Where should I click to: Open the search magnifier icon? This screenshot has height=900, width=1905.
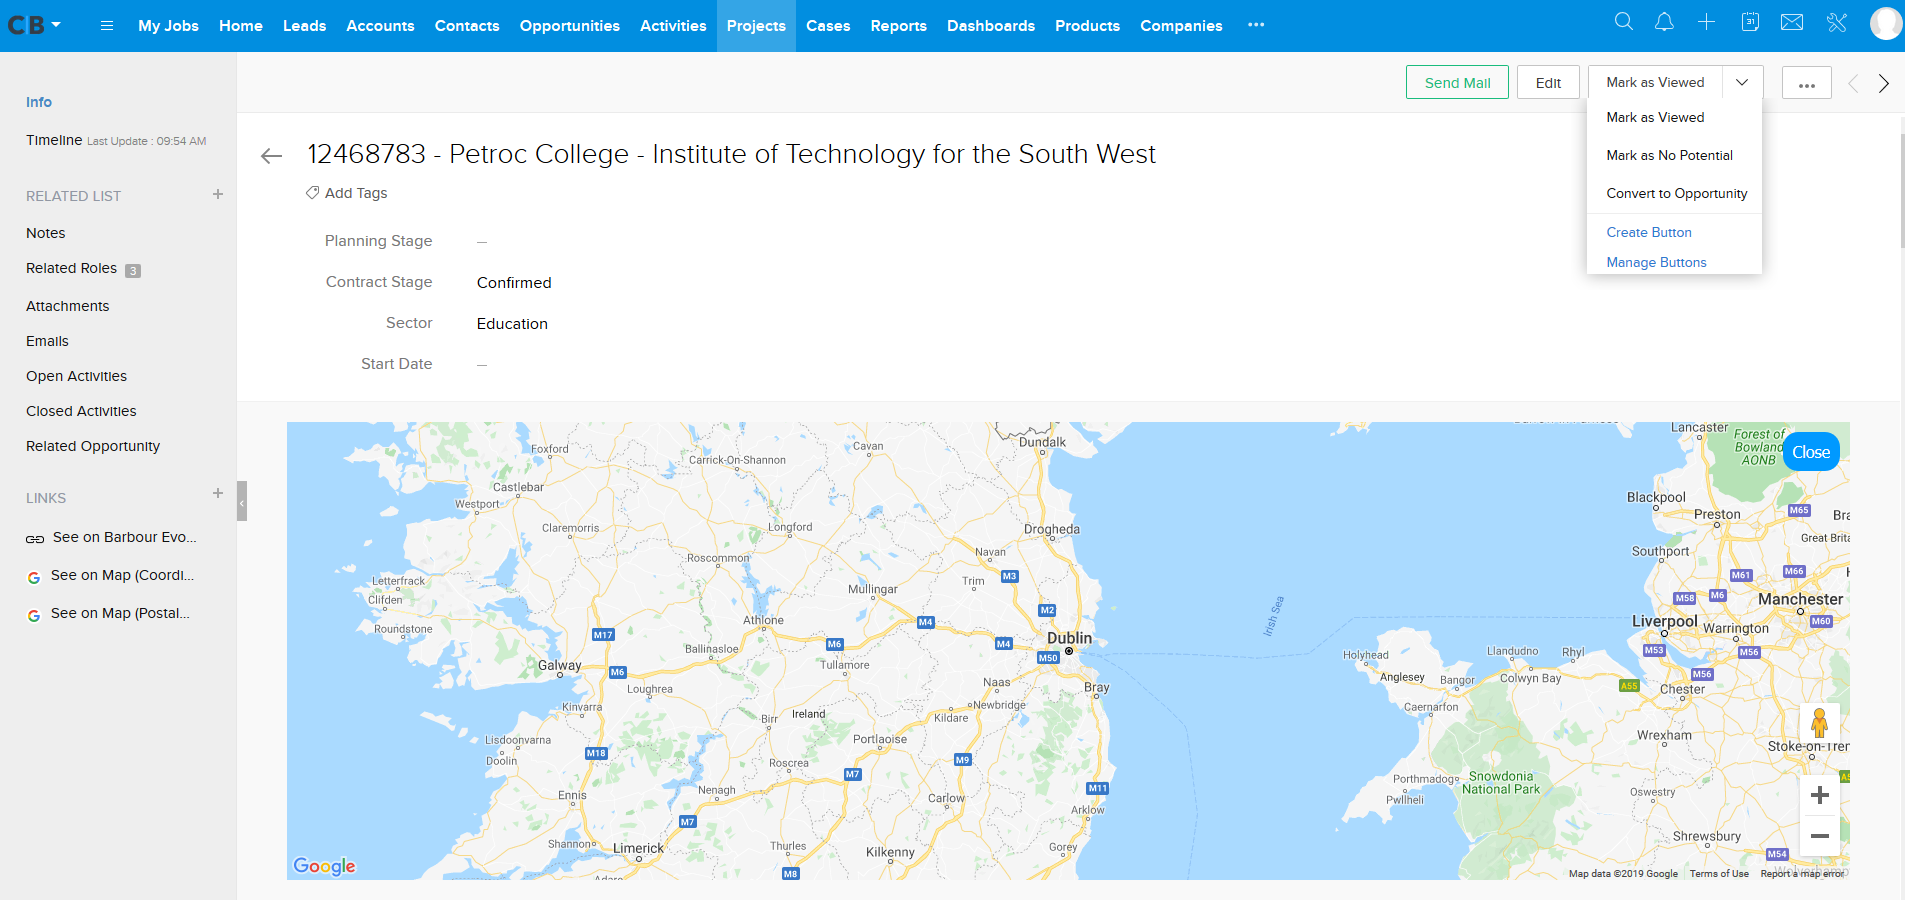(1624, 22)
